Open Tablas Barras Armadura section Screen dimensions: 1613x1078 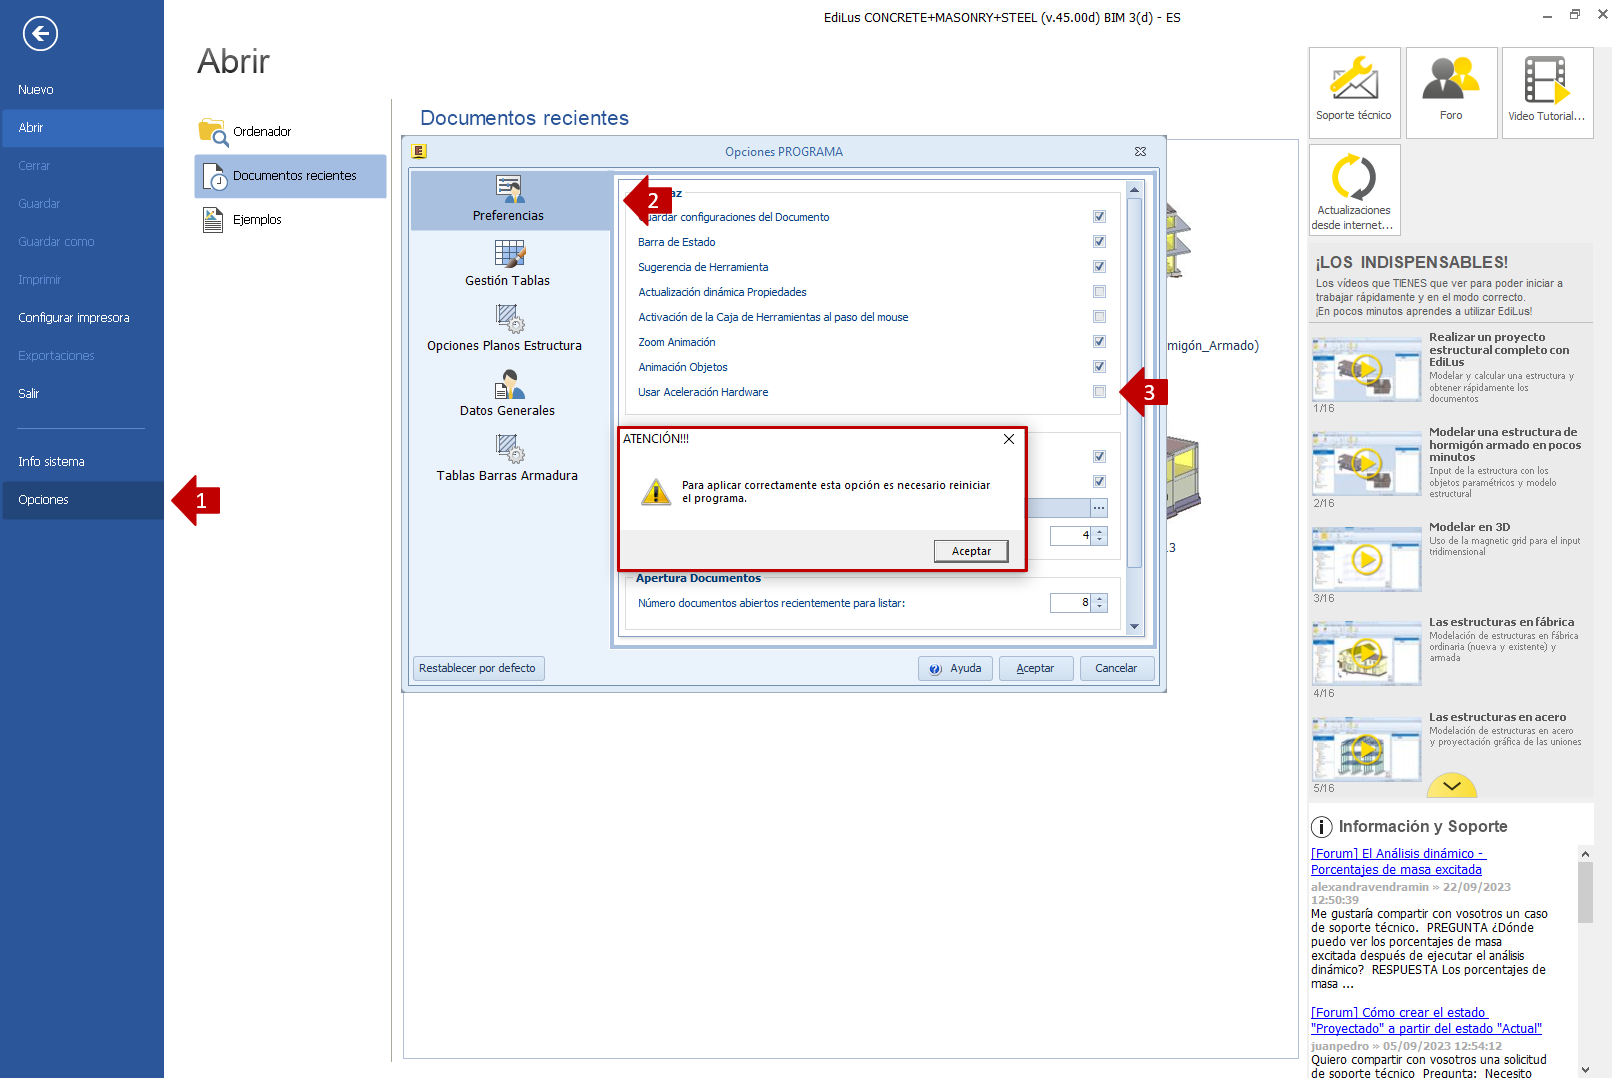tap(508, 459)
